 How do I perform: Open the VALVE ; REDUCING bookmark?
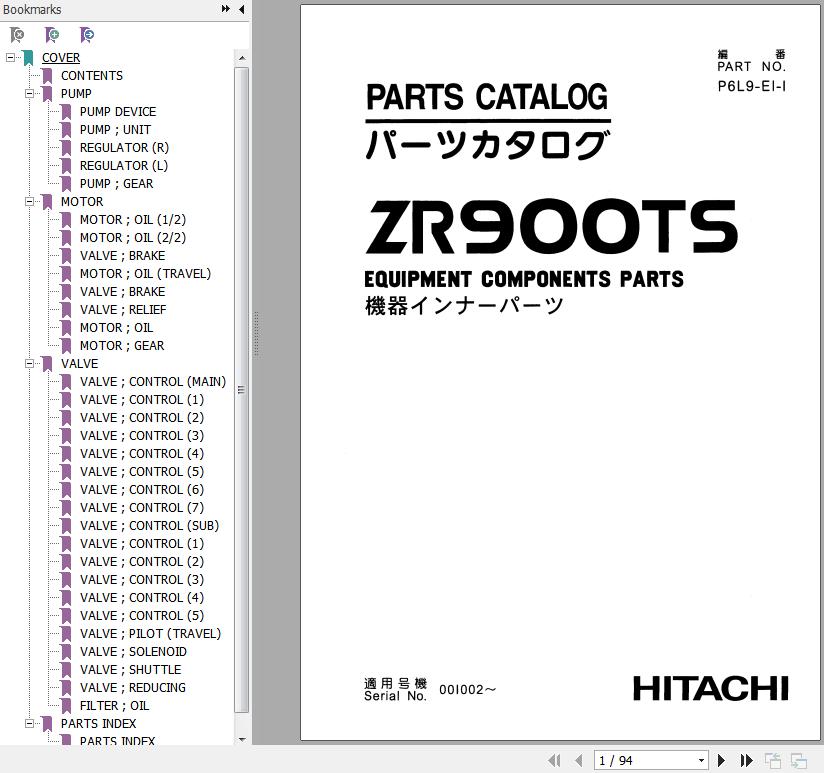tap(132, 687)
